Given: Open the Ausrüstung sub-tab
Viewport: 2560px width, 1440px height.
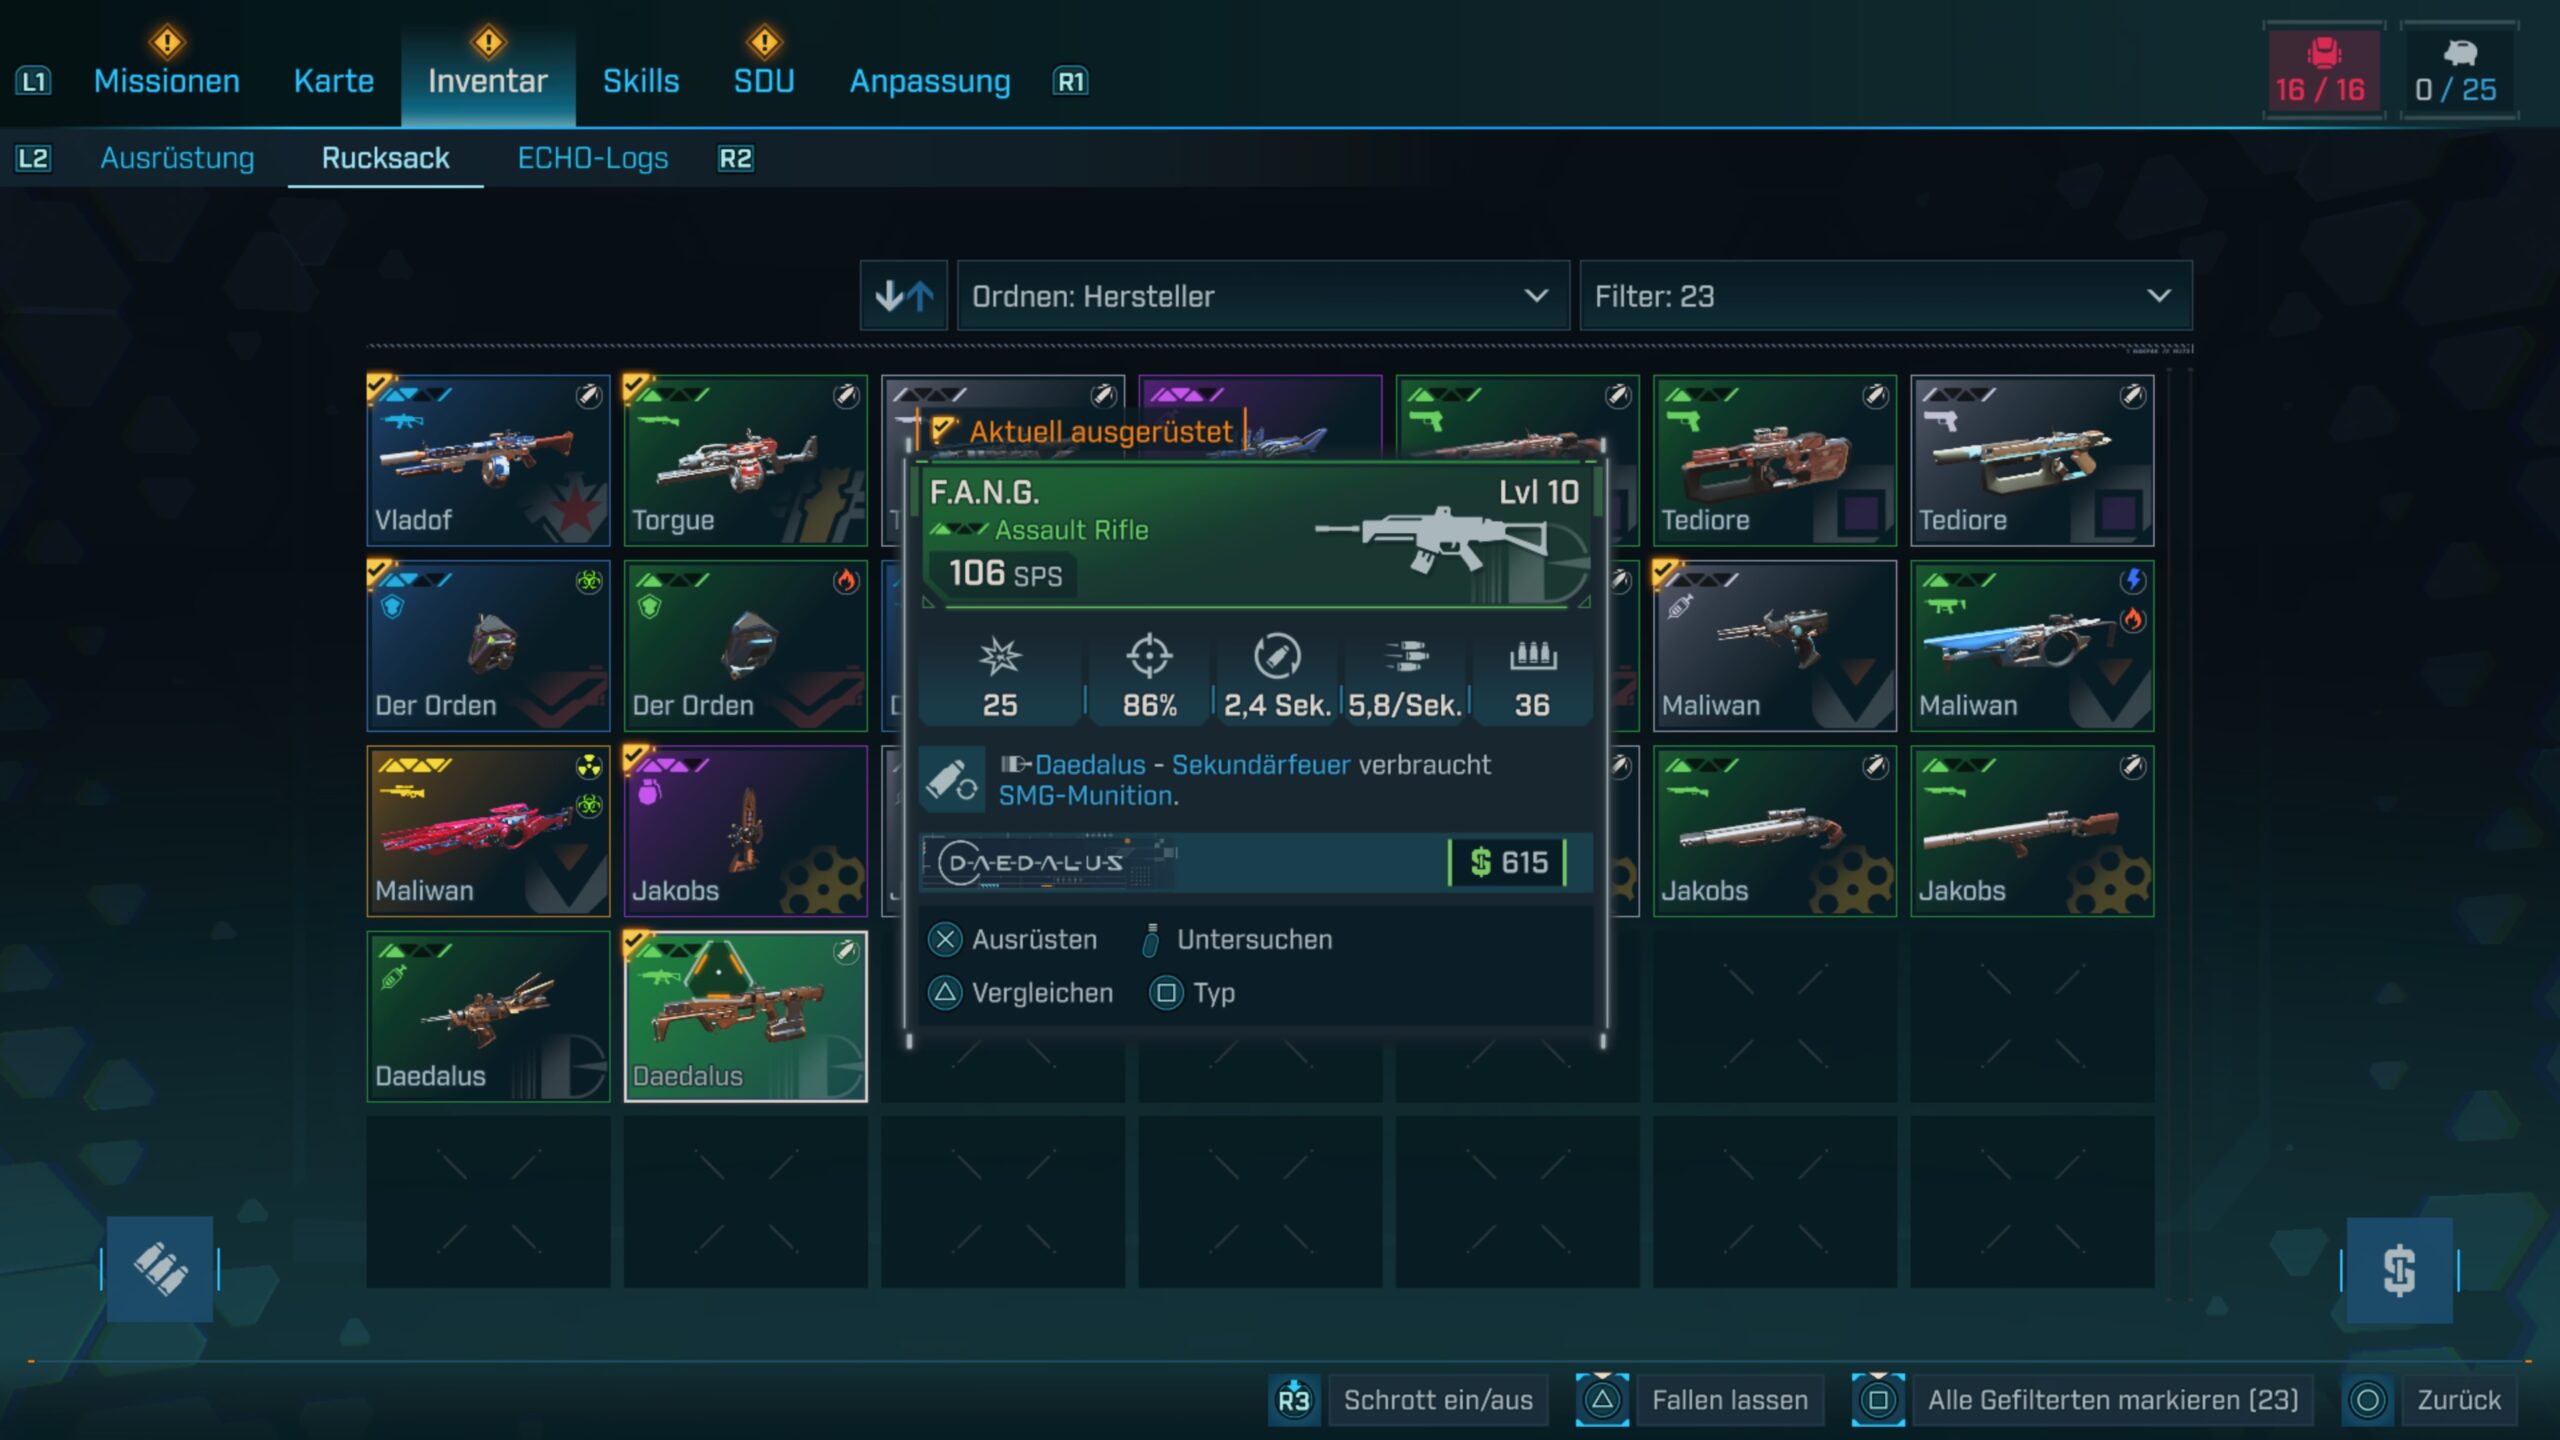Looking at the screenshot, I should click(177, 158).
